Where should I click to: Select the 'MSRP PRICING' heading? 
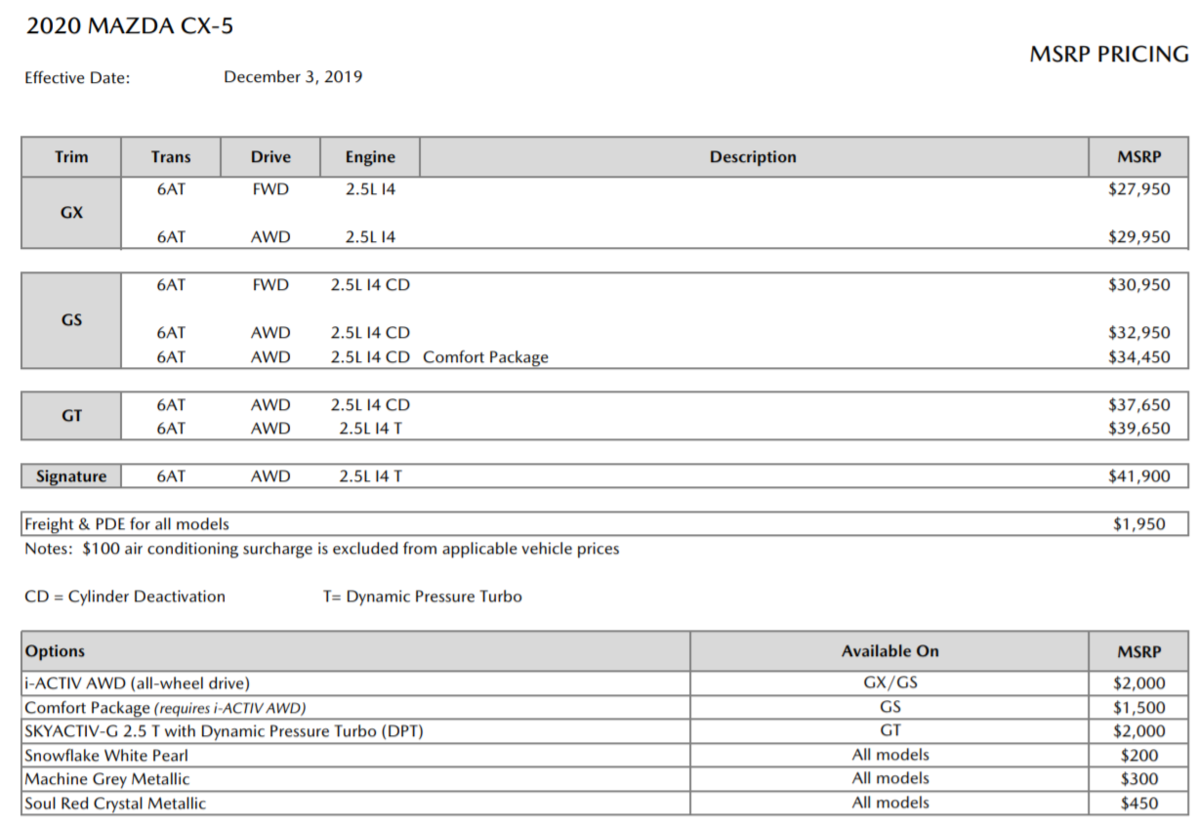tap(1109, 55)
